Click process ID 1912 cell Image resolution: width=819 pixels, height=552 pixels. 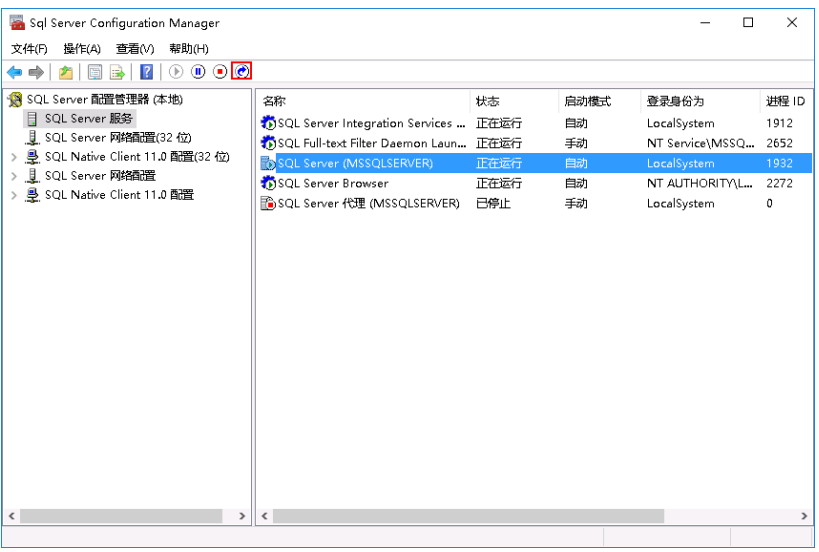click(x=779, y=123)
